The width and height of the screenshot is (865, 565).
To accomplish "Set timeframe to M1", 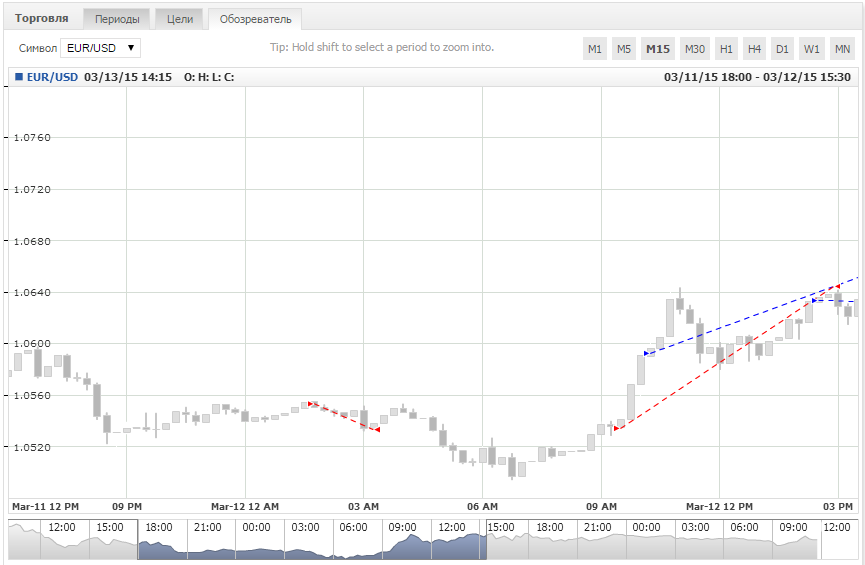I will (x=595, y=49).
